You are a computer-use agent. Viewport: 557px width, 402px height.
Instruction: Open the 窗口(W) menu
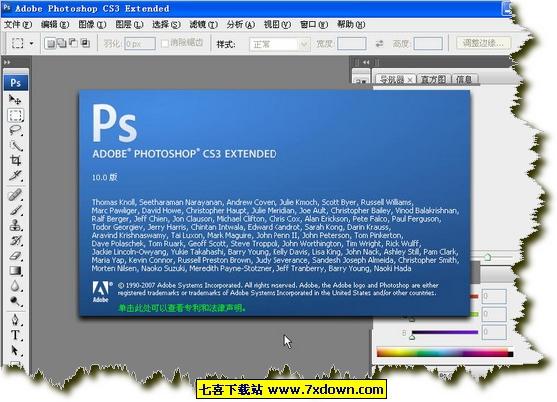pos(314,25)
